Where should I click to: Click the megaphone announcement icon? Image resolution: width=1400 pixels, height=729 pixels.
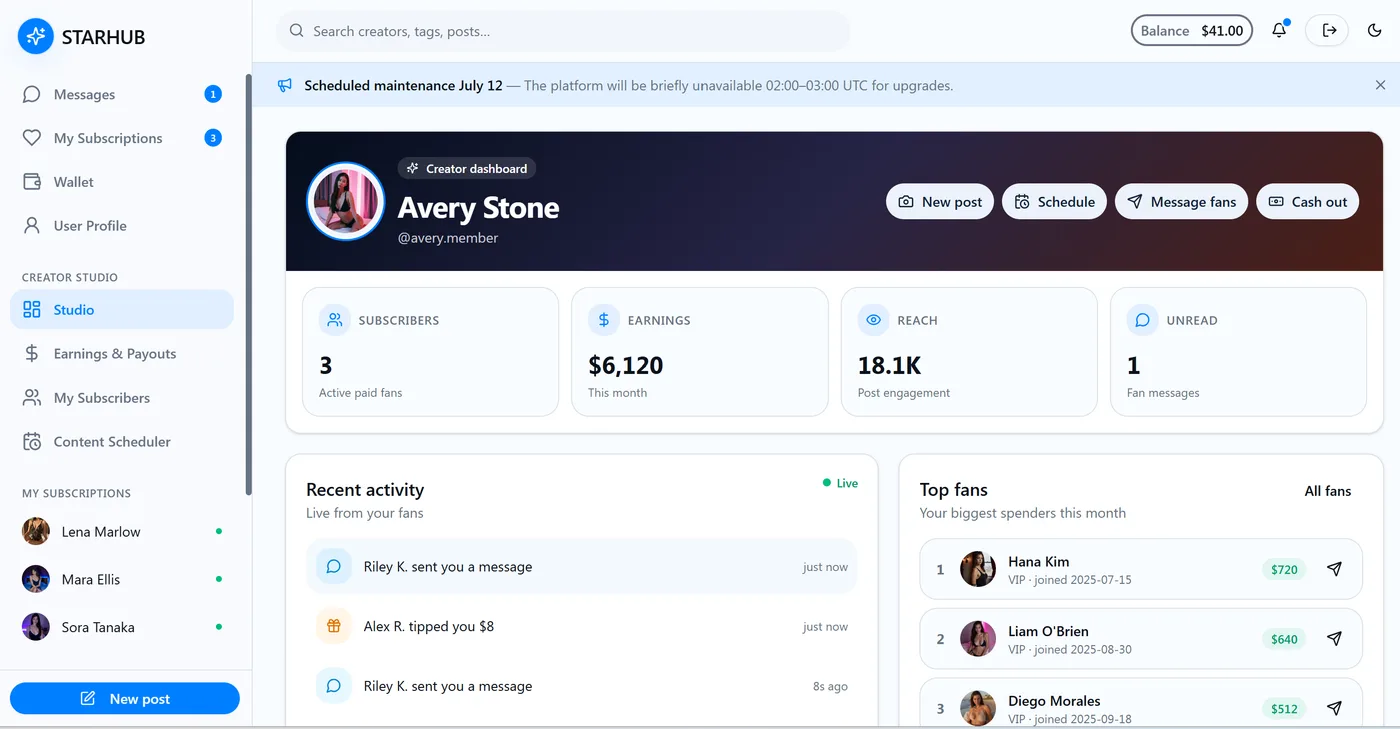click(x=285, y=85)
